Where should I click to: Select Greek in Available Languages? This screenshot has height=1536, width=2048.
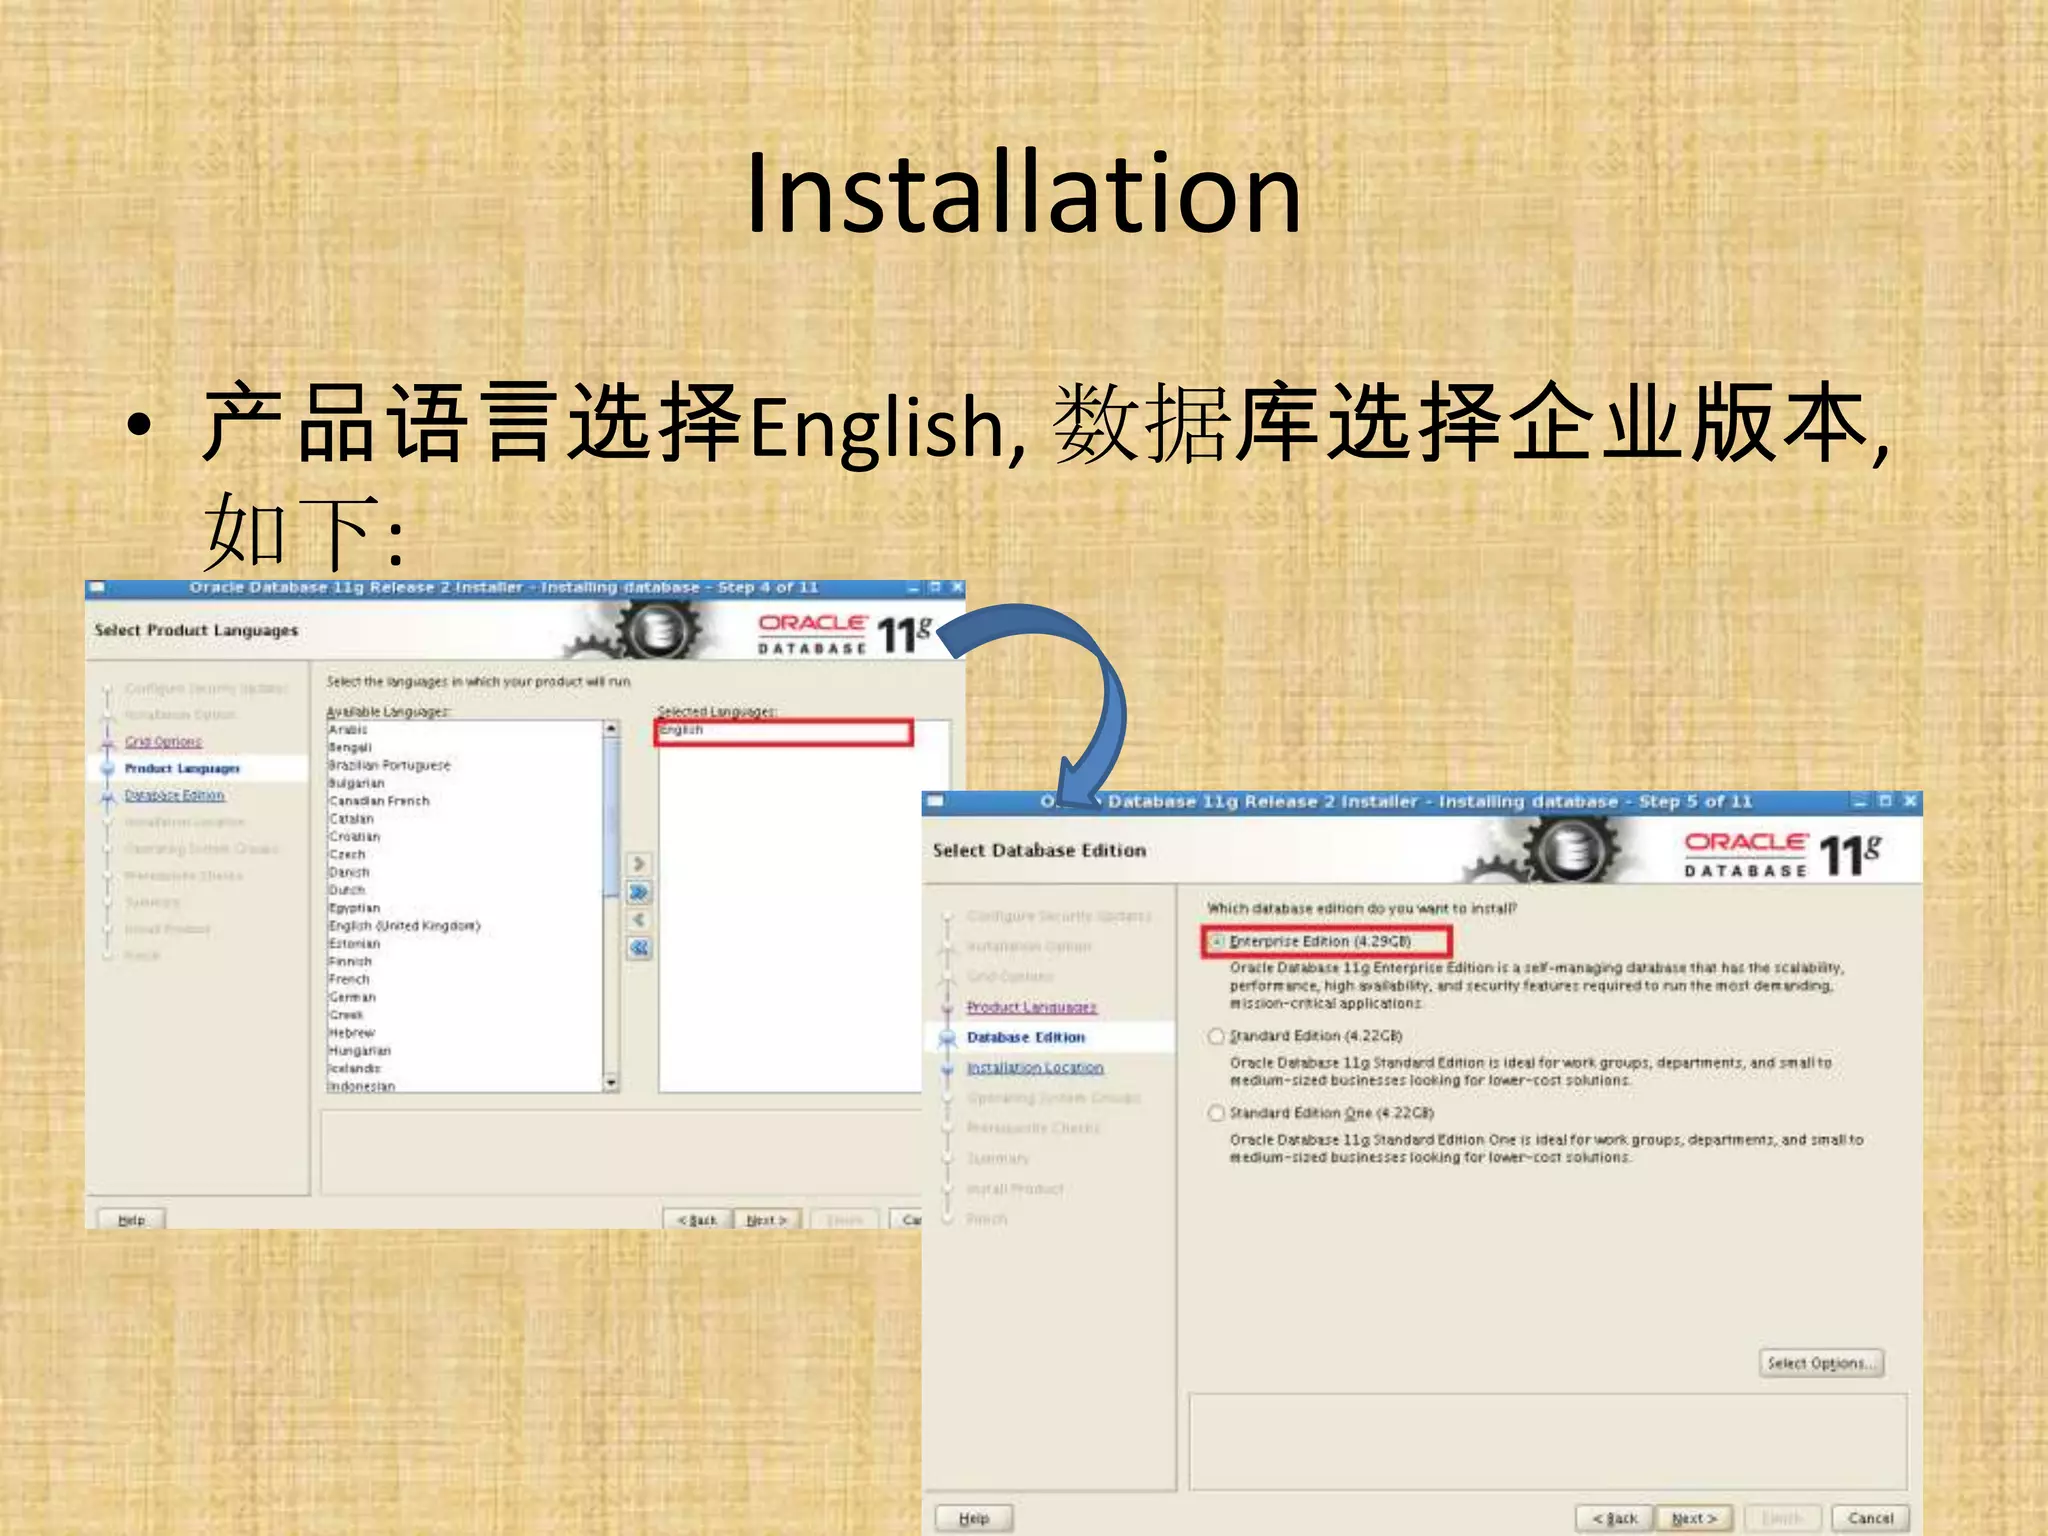tap(346, 1015)
